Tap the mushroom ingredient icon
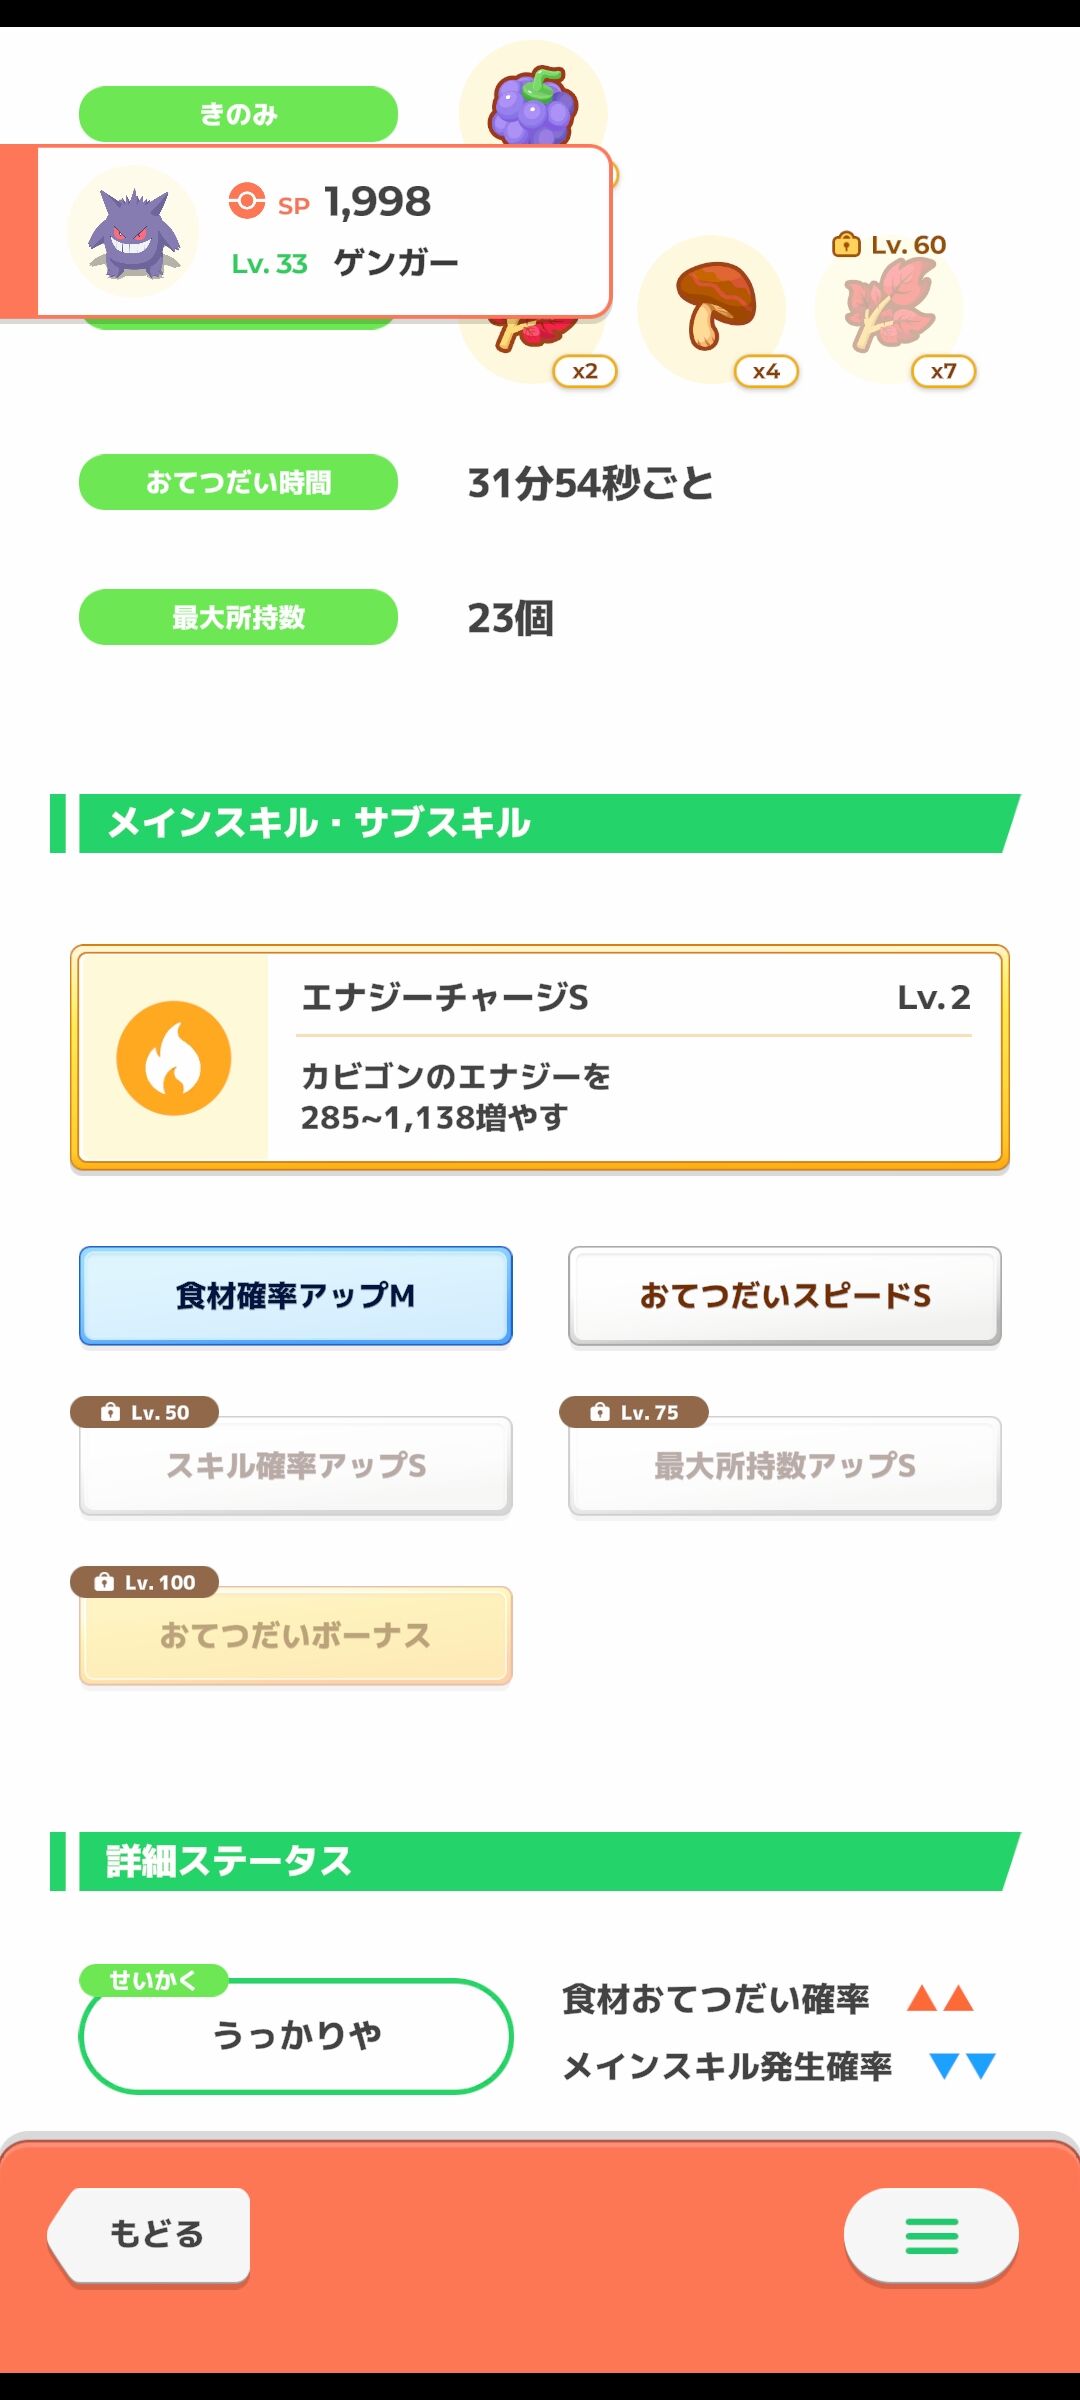Image resolution: width=1080 pixels, height=2400 pixels. (713, 304)
